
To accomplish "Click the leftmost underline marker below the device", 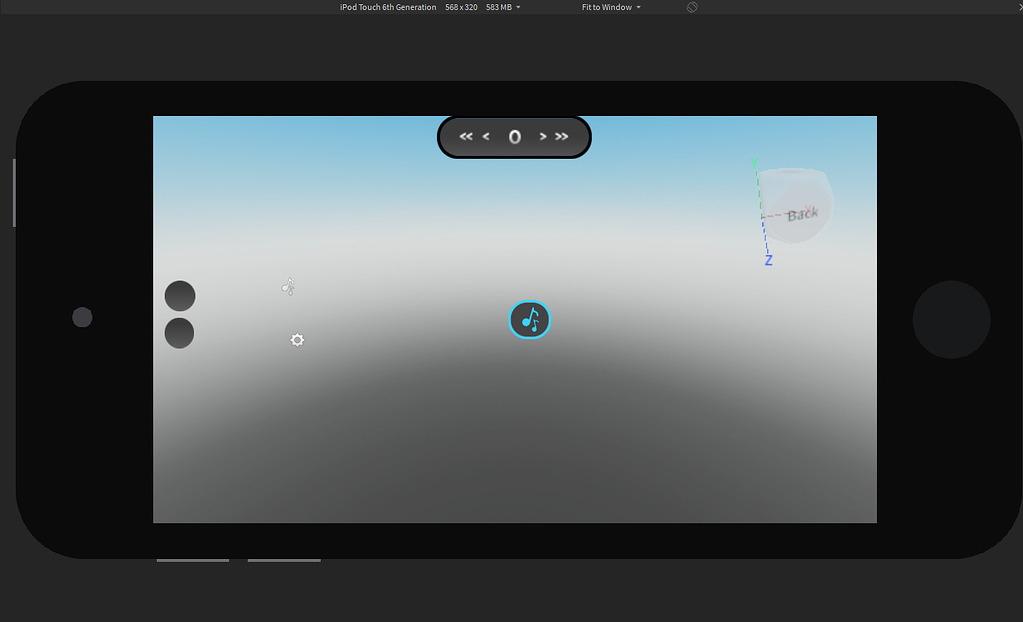I will 192,560.
